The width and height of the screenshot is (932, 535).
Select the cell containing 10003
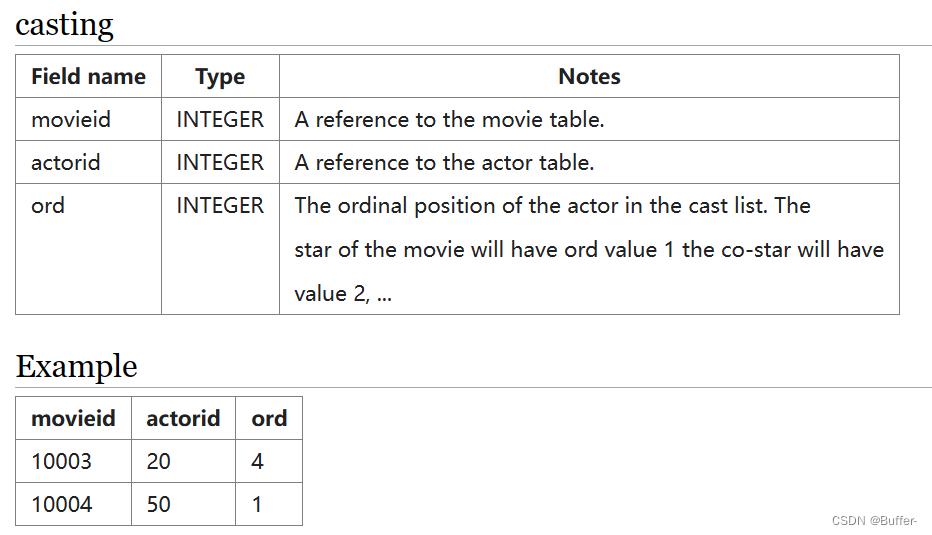[61, 461]
